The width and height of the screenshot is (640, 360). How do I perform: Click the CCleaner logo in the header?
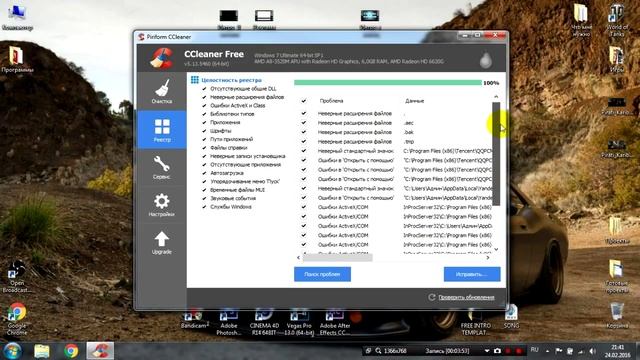click(x=161, y=58)
